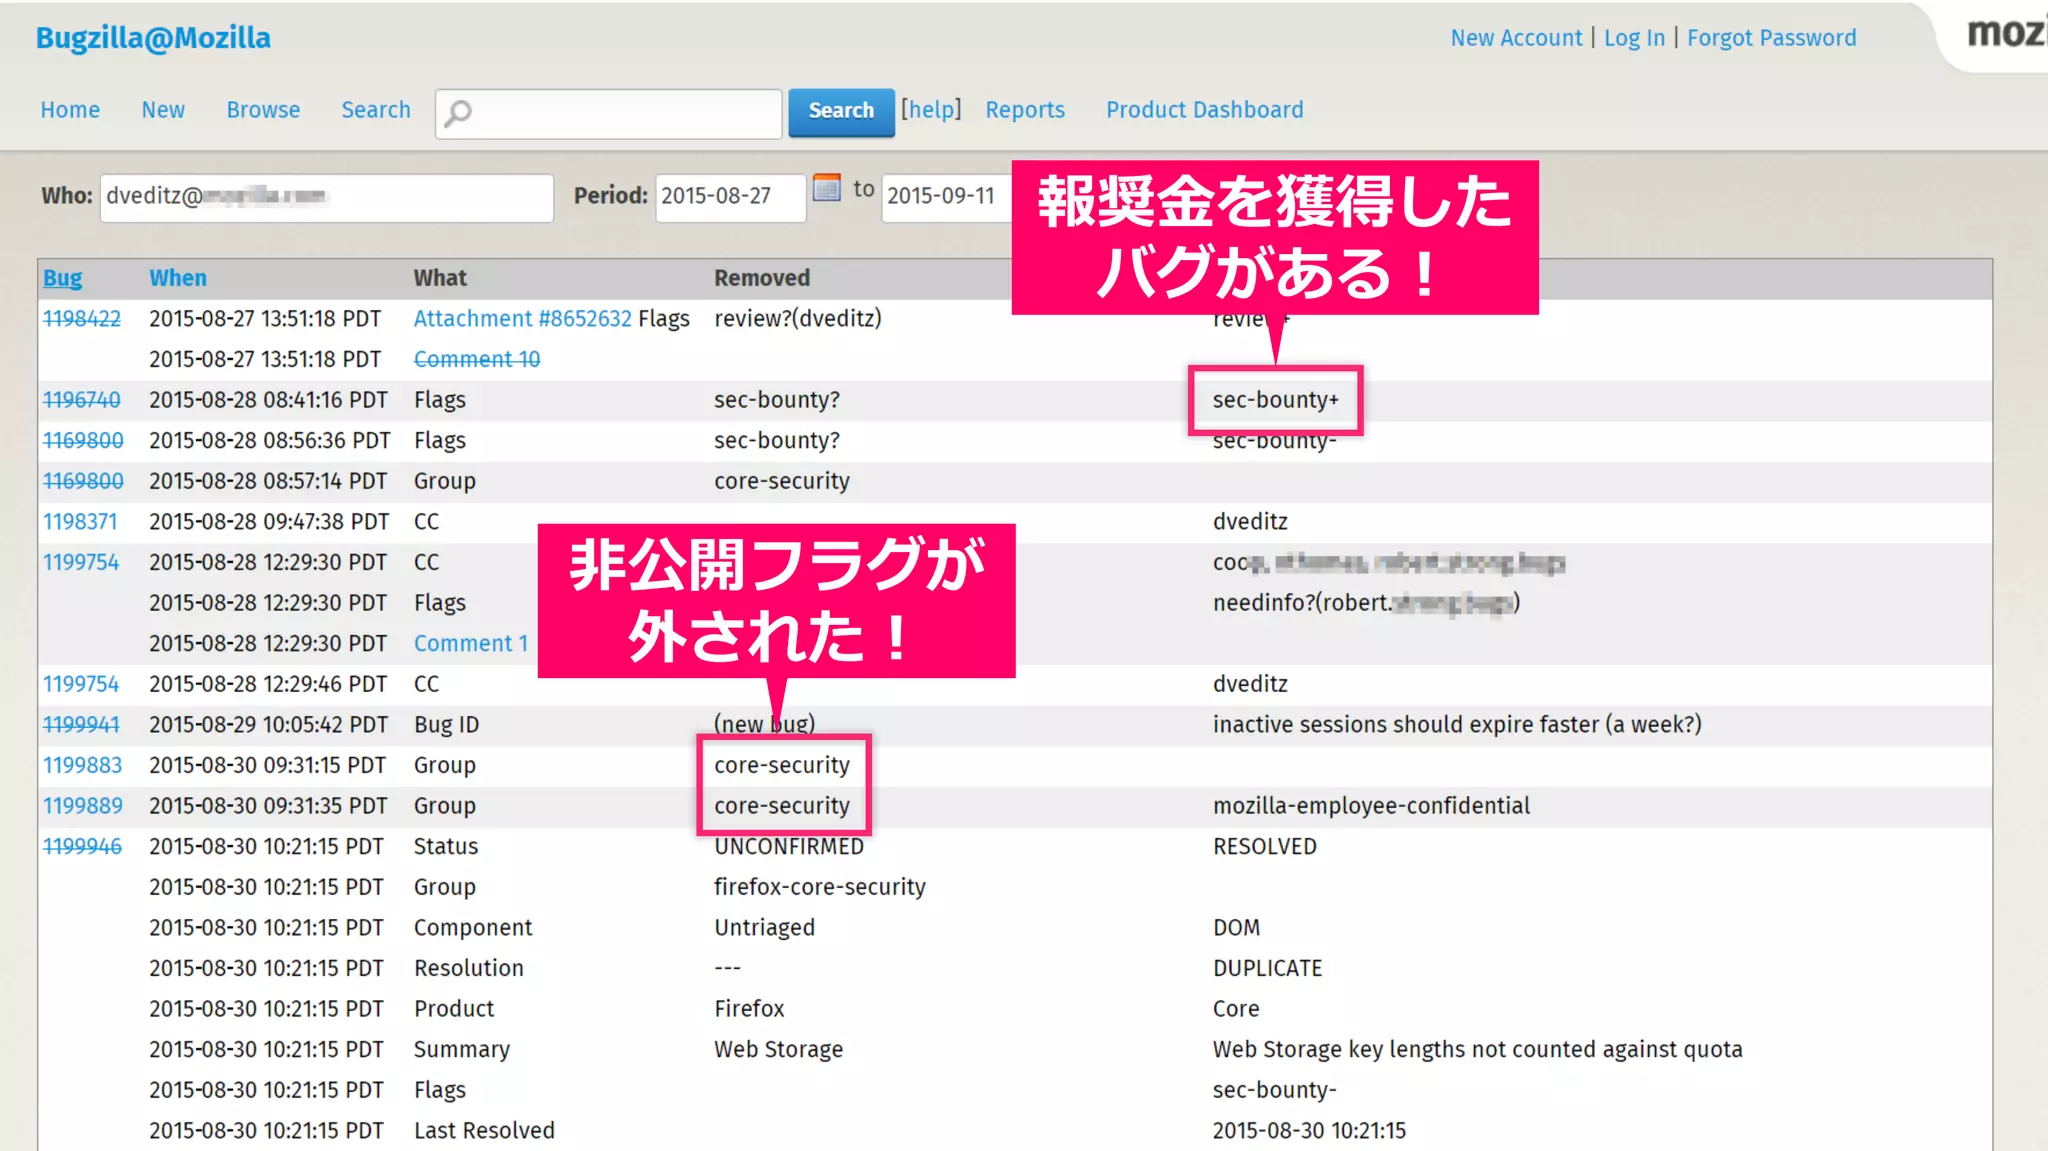Open bug 1199754 at 12:29:30 row
The image size is (2048, 1151).
[81, 563]
